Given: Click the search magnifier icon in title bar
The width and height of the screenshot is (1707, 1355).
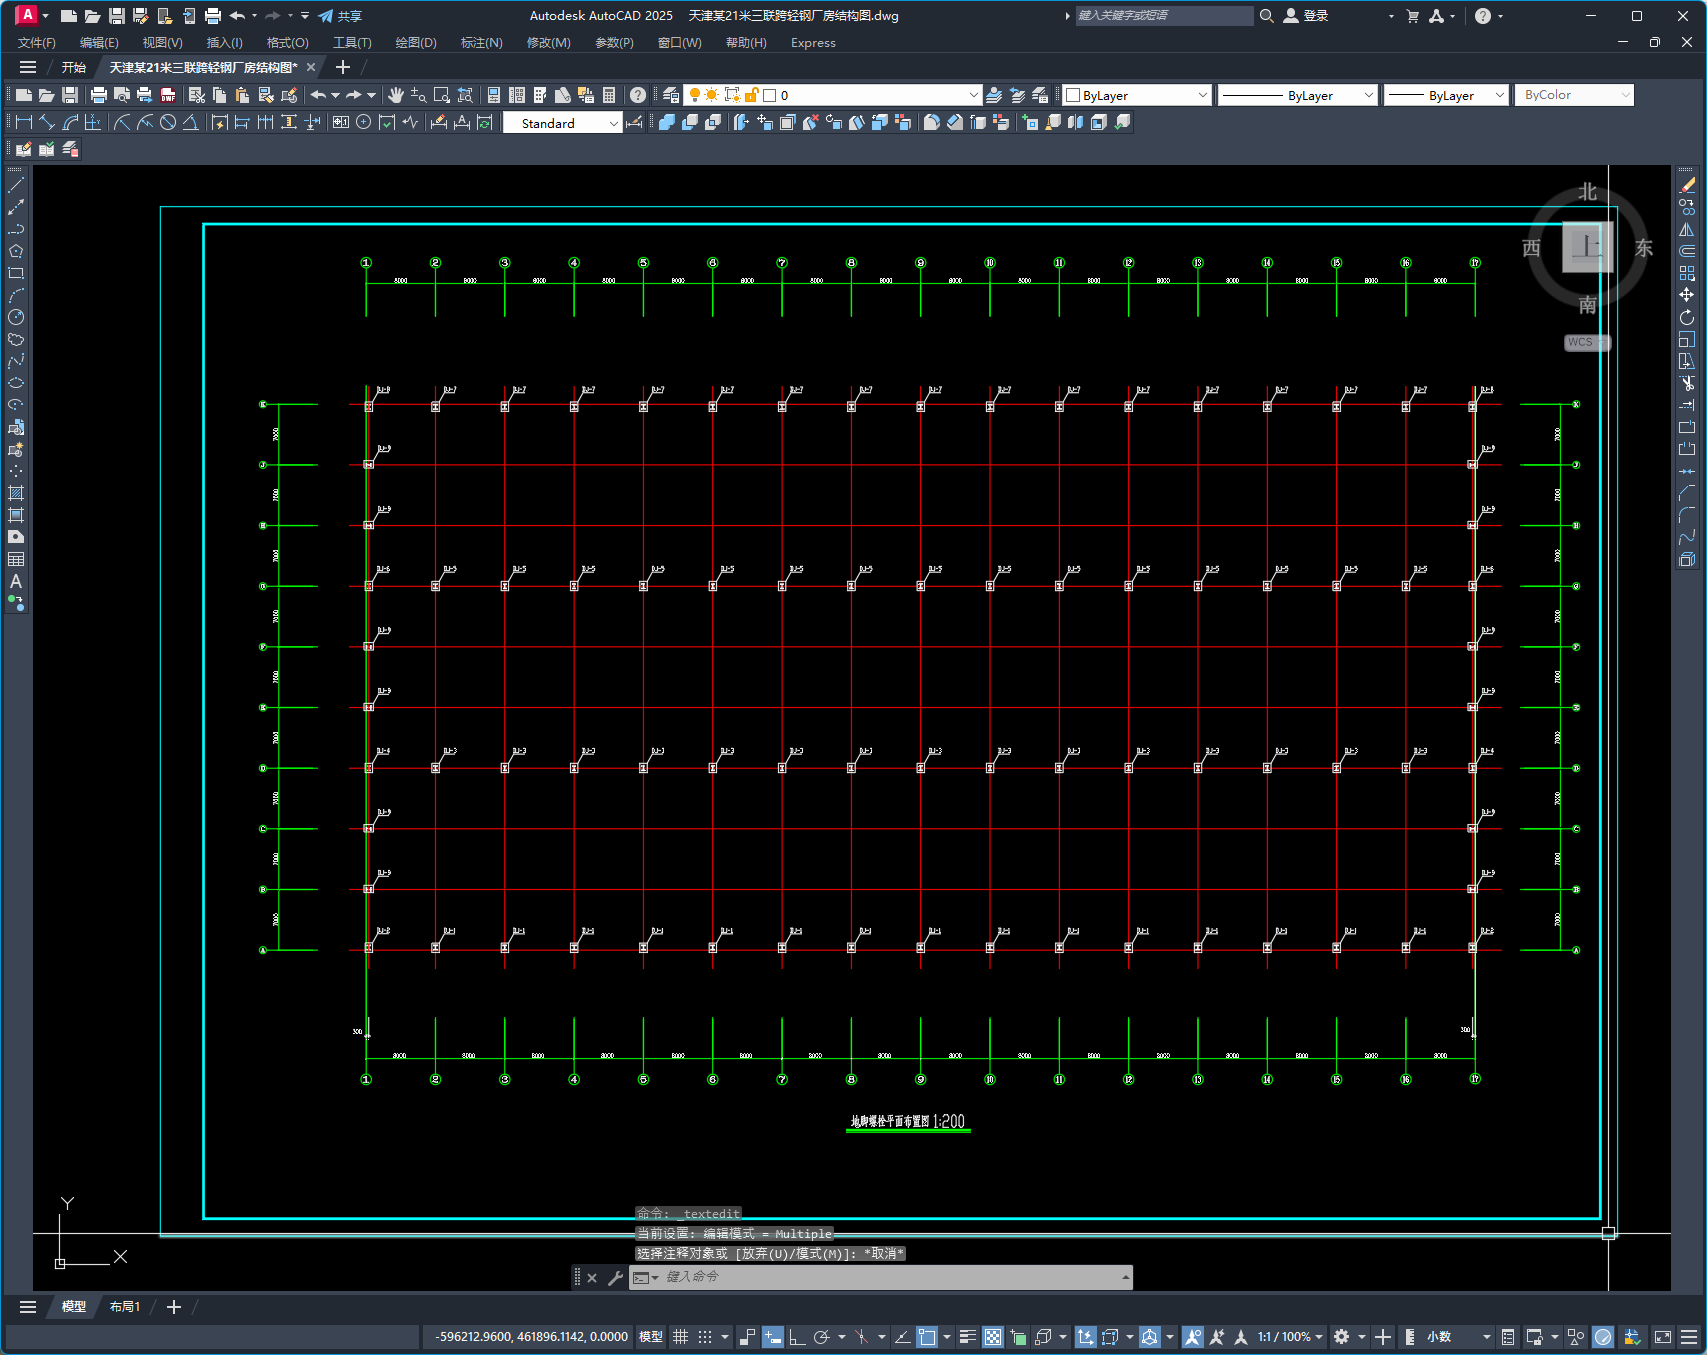Looking at the screenshot, I should click(1267, 16).
